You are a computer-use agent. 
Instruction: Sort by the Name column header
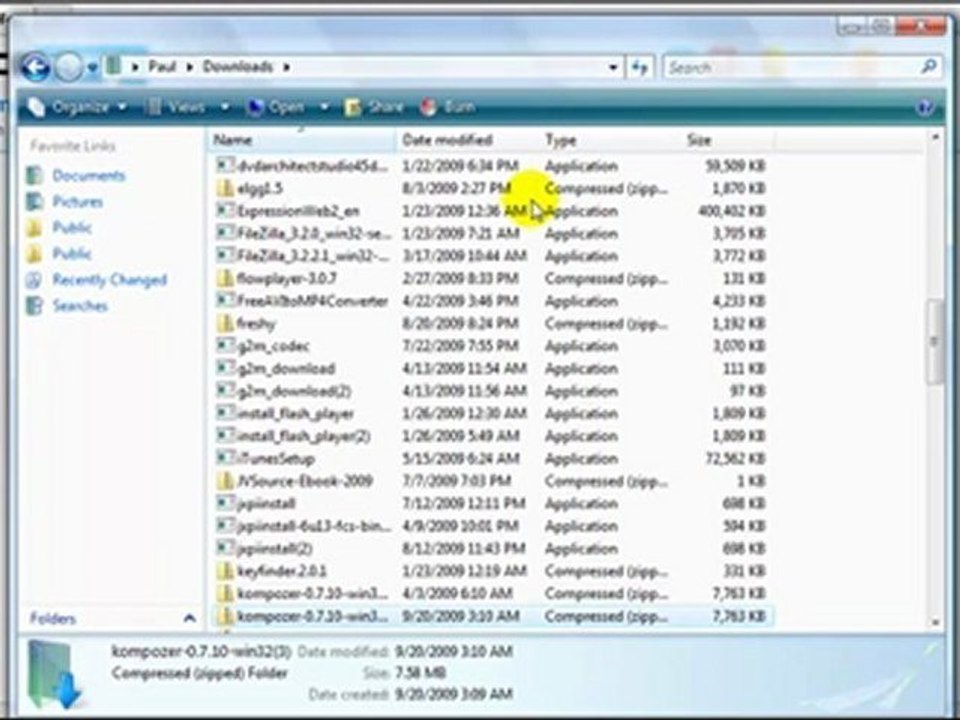pyautogui.click(x=302, y=140)
